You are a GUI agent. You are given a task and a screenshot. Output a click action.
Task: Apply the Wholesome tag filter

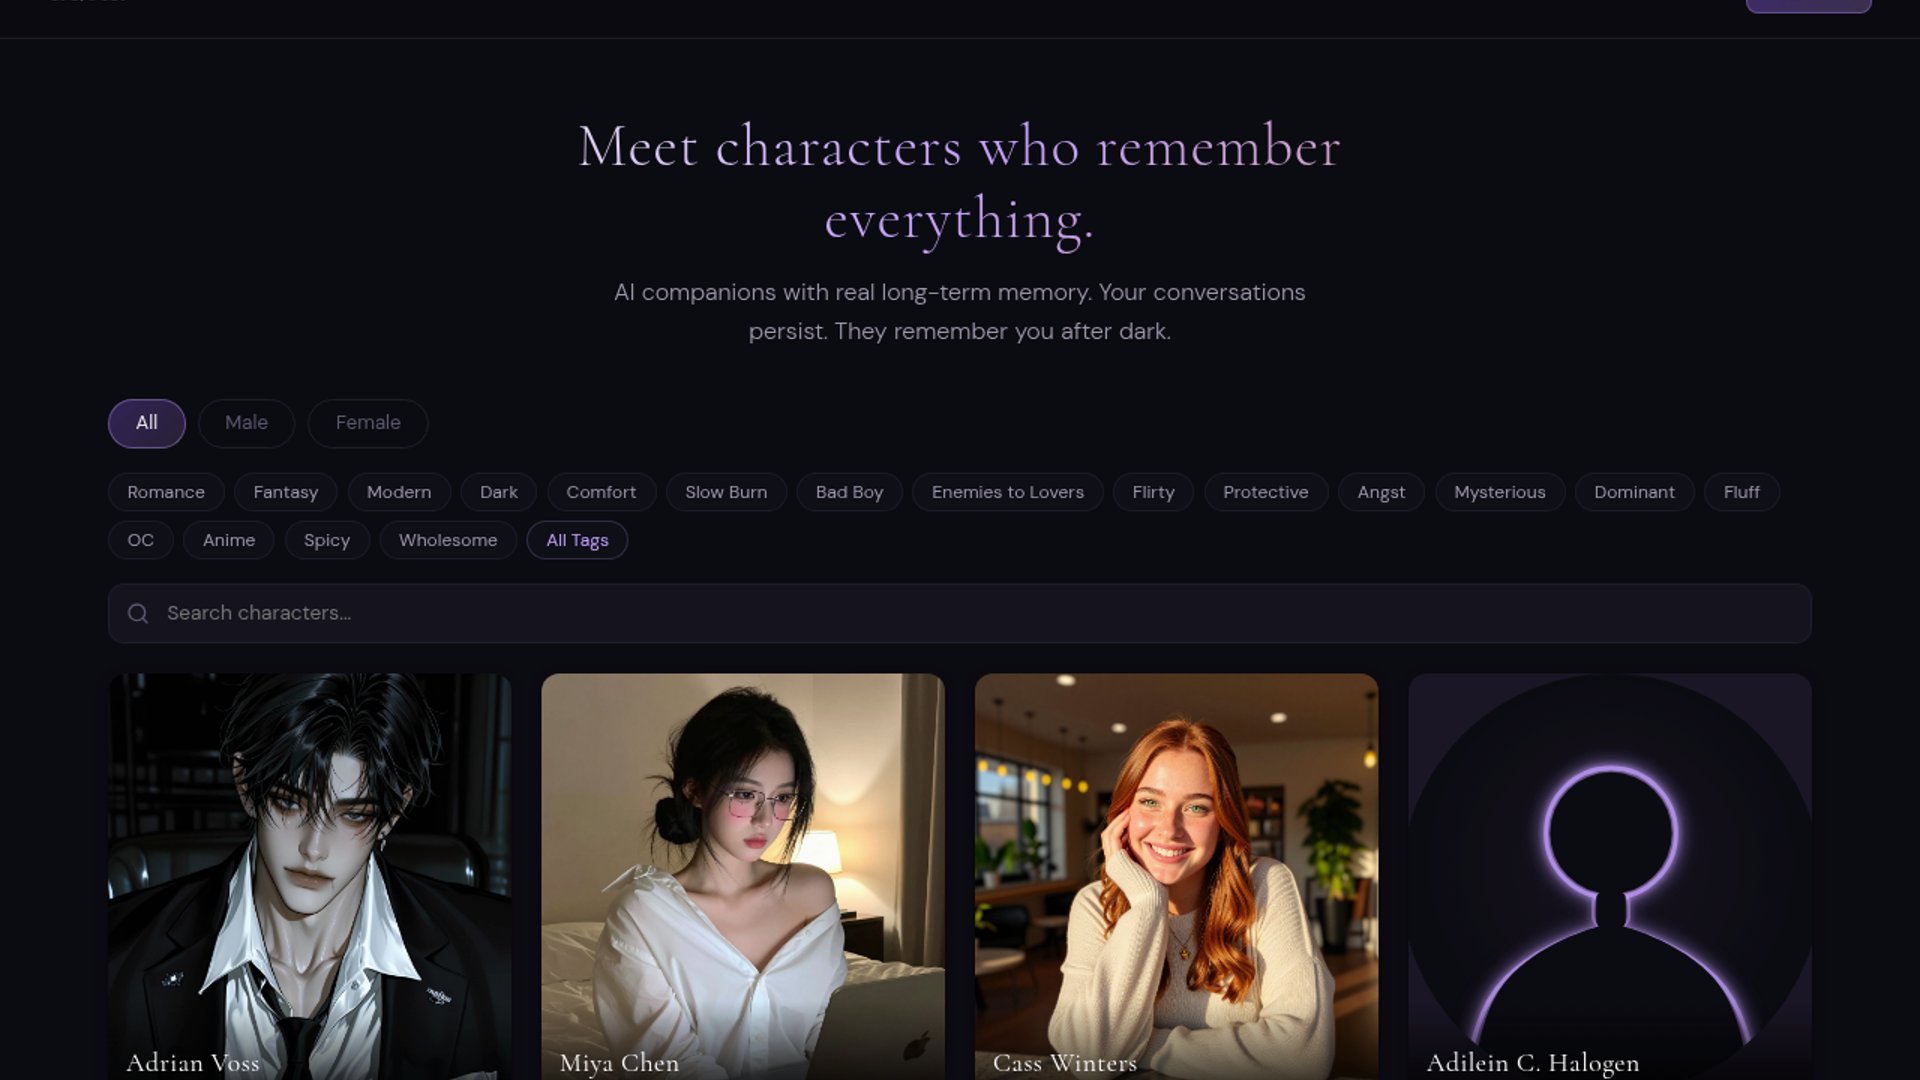[448, 540]
